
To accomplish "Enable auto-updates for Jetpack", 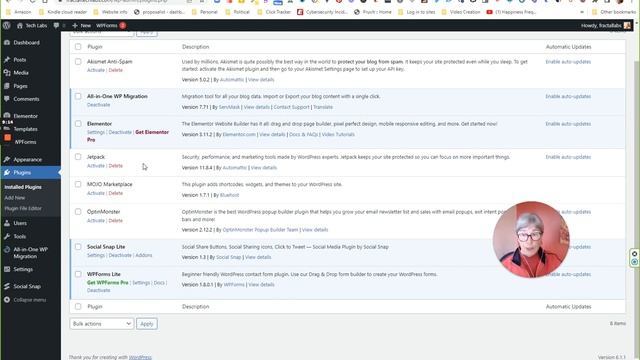I will [x=568, y=157].
